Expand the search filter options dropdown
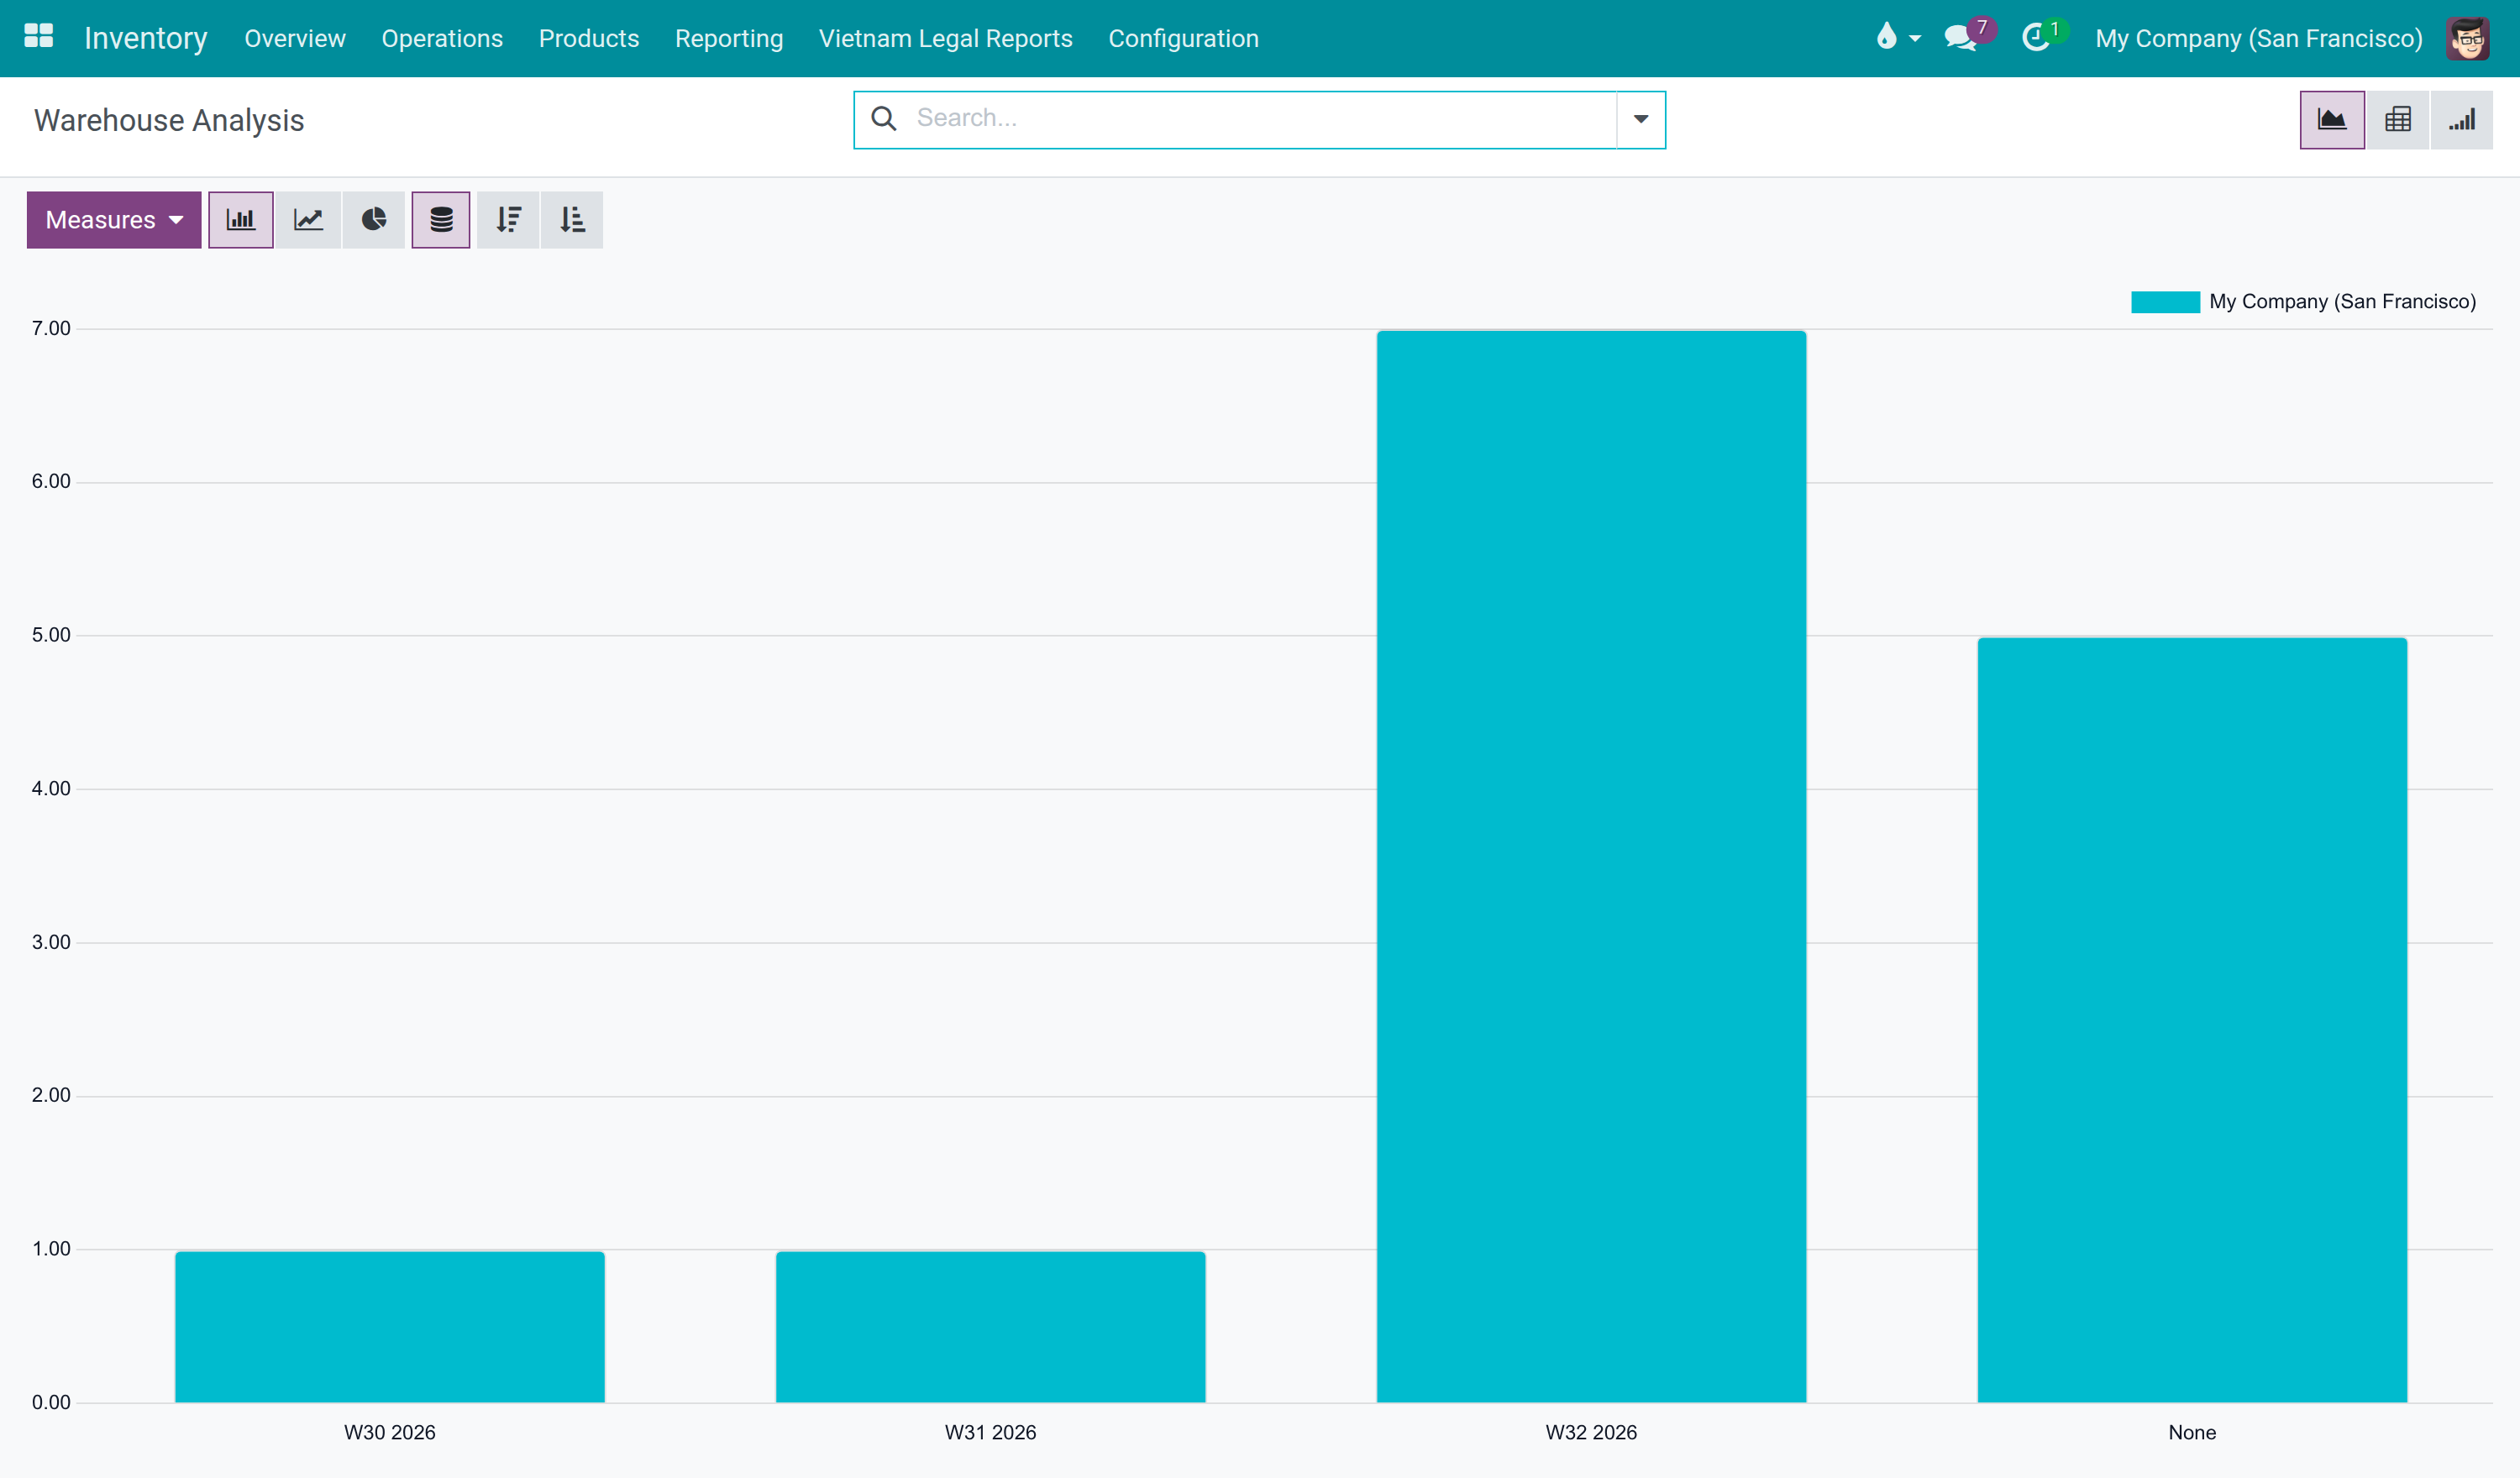Image resolution: width=2520 pixels, height=1478 pixels. [1641, 120]
